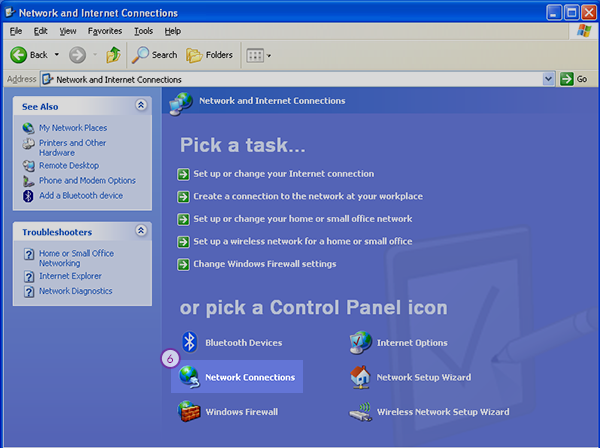600x448 pixels.
Task: Click Set up home or small office network link
Action: 303,219
